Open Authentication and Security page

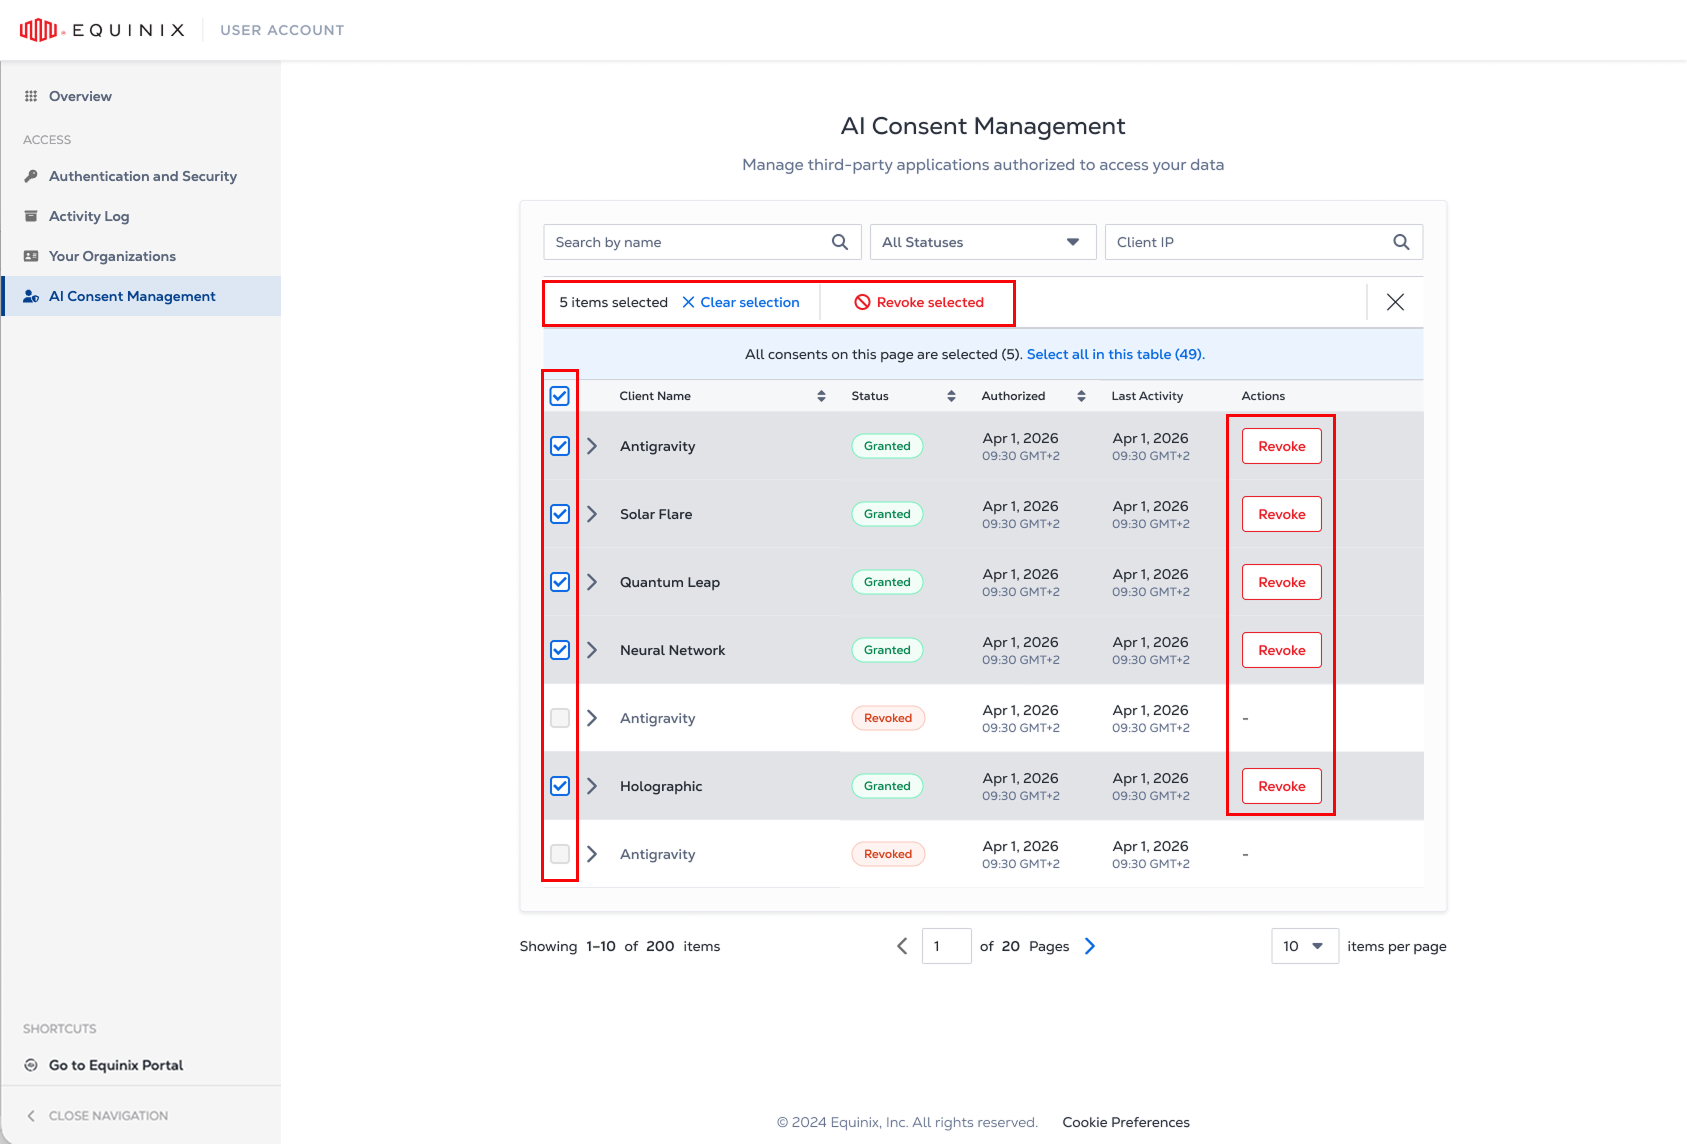point(143,176)
